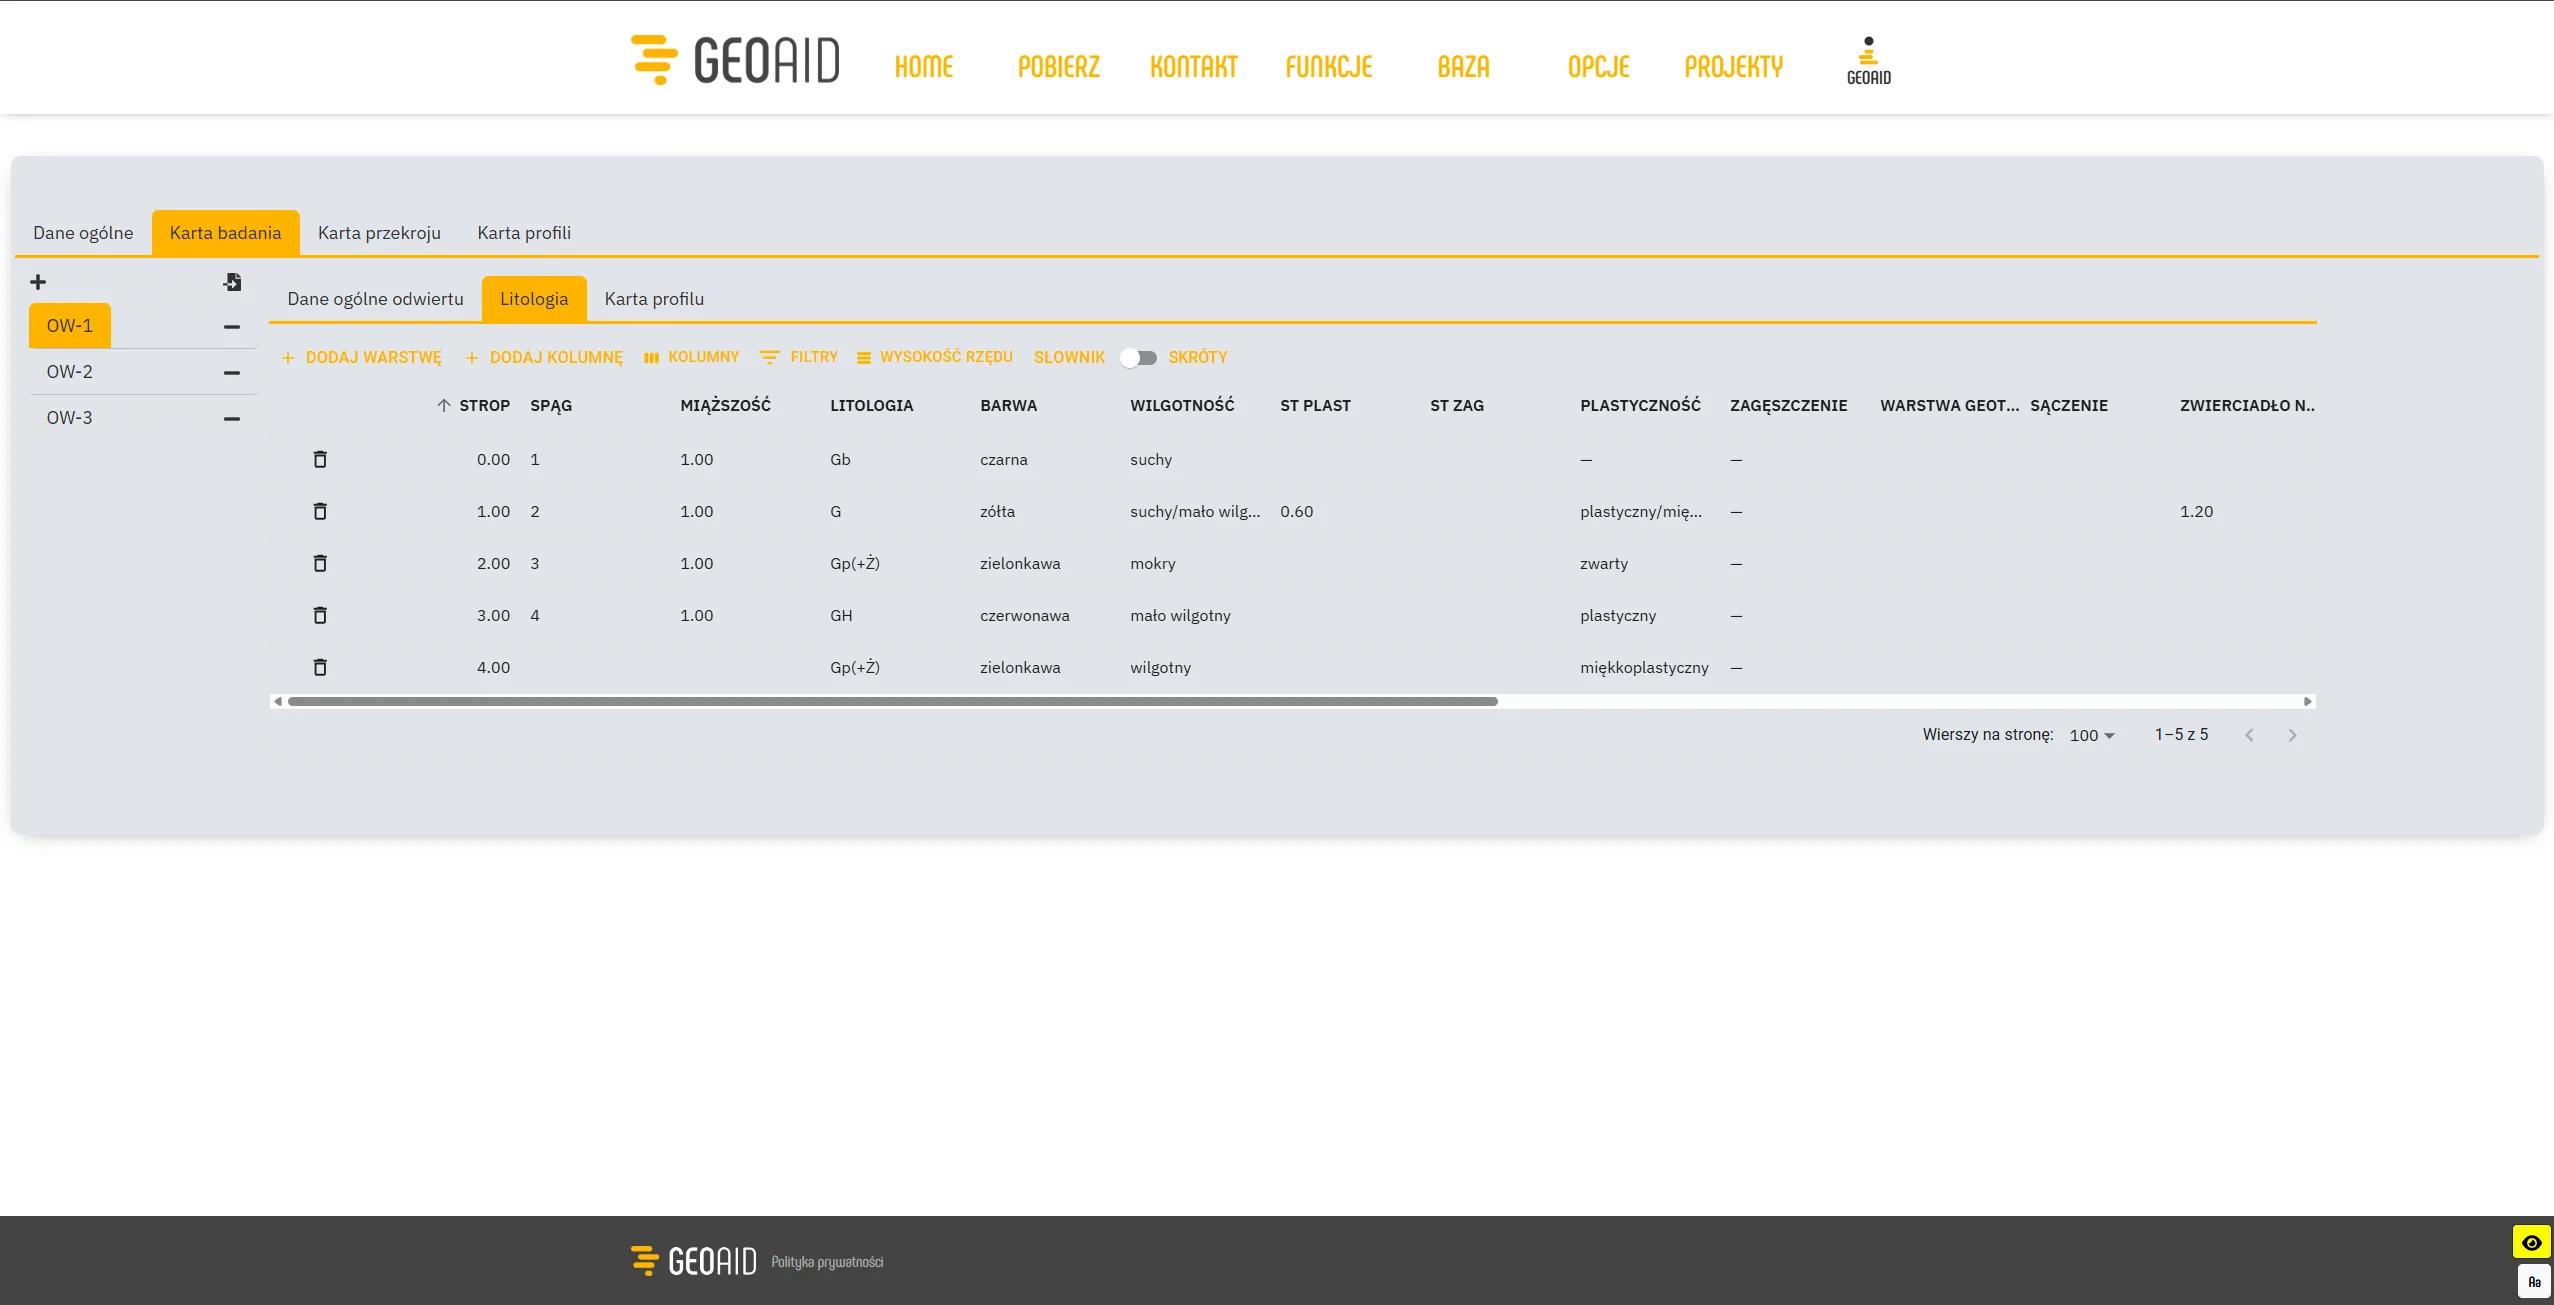Open the Polityka prywatności footer link
This screenshot has height=1305, width=2554.
827,1262
